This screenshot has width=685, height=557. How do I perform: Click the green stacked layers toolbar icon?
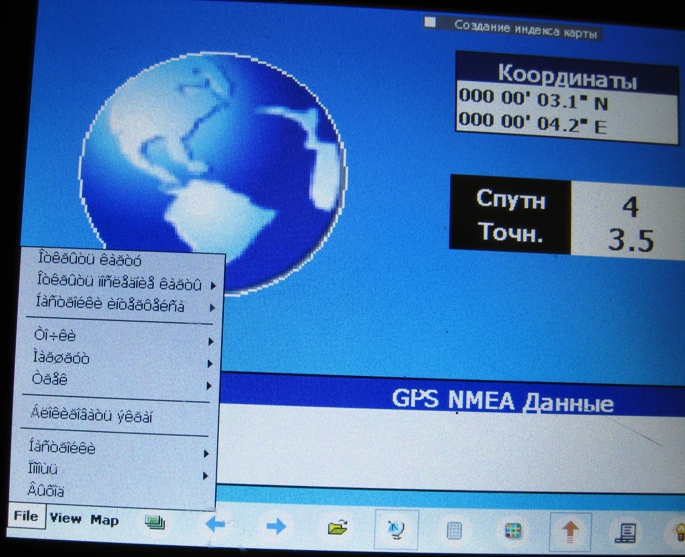[154, 522]
